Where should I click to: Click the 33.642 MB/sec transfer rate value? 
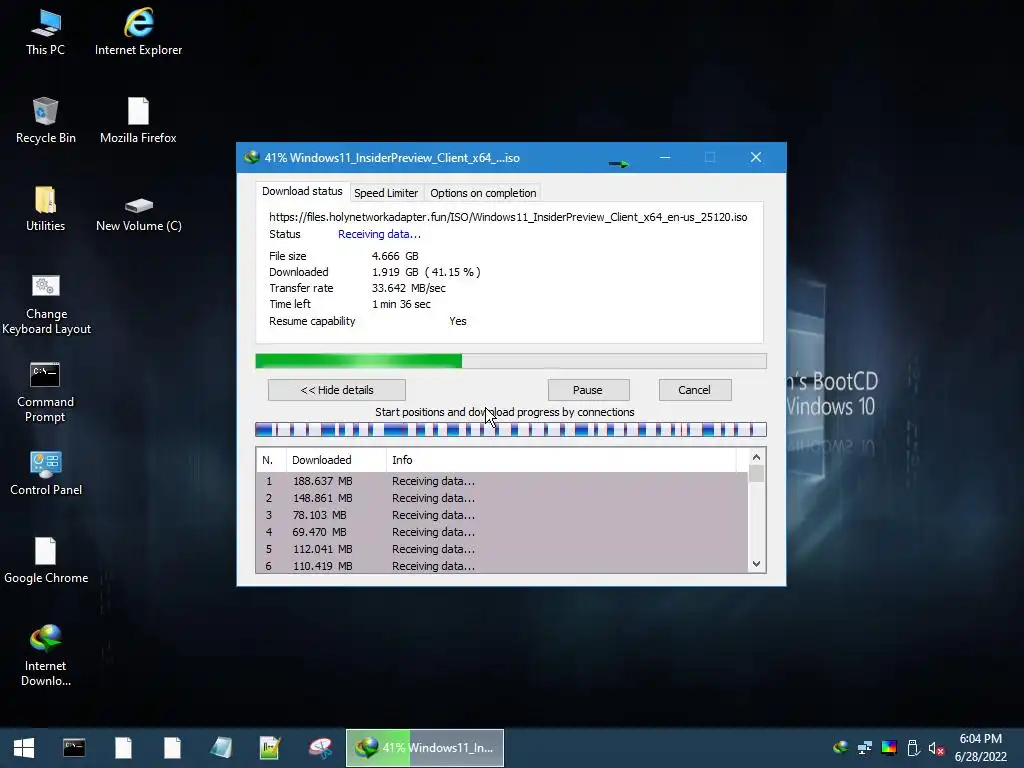(x=409, y=288)
